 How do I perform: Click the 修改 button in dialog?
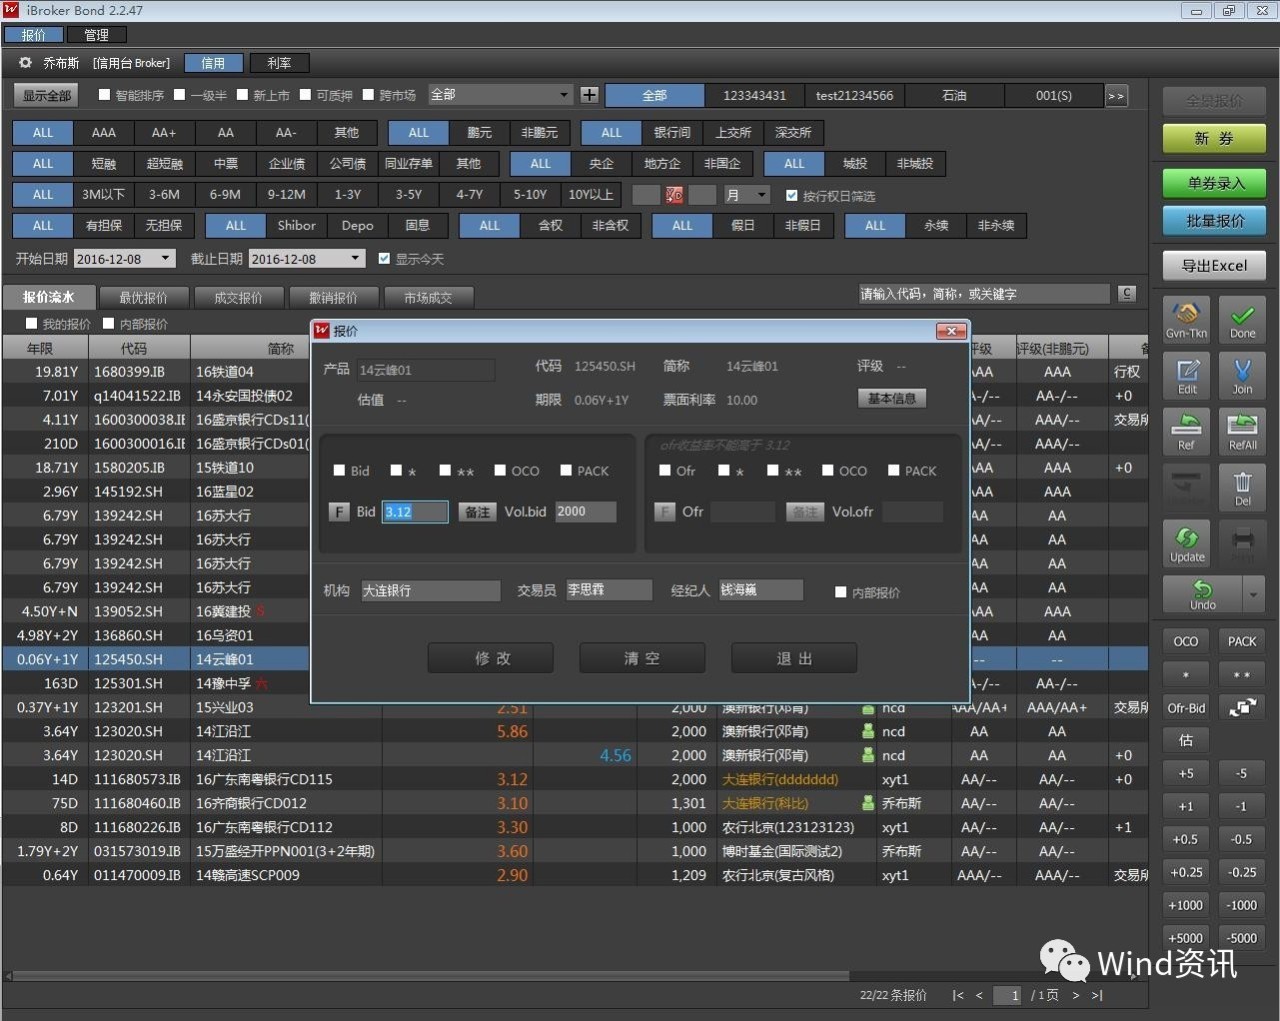(491, 658)
